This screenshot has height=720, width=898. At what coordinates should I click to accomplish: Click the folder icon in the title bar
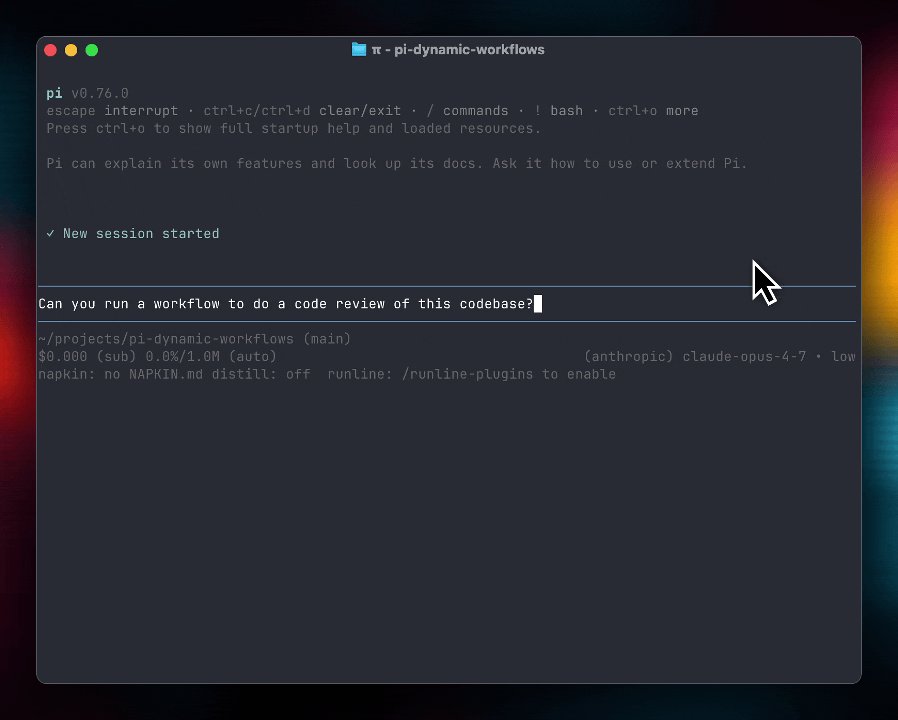pos(359,50)
